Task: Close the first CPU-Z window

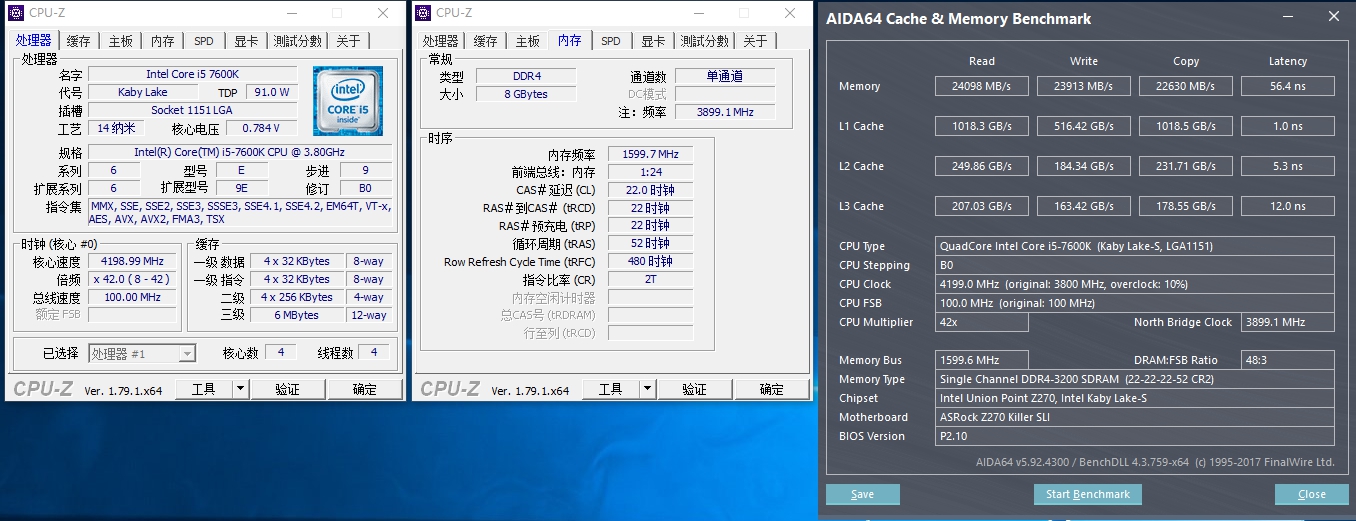Action: (383, 13)
